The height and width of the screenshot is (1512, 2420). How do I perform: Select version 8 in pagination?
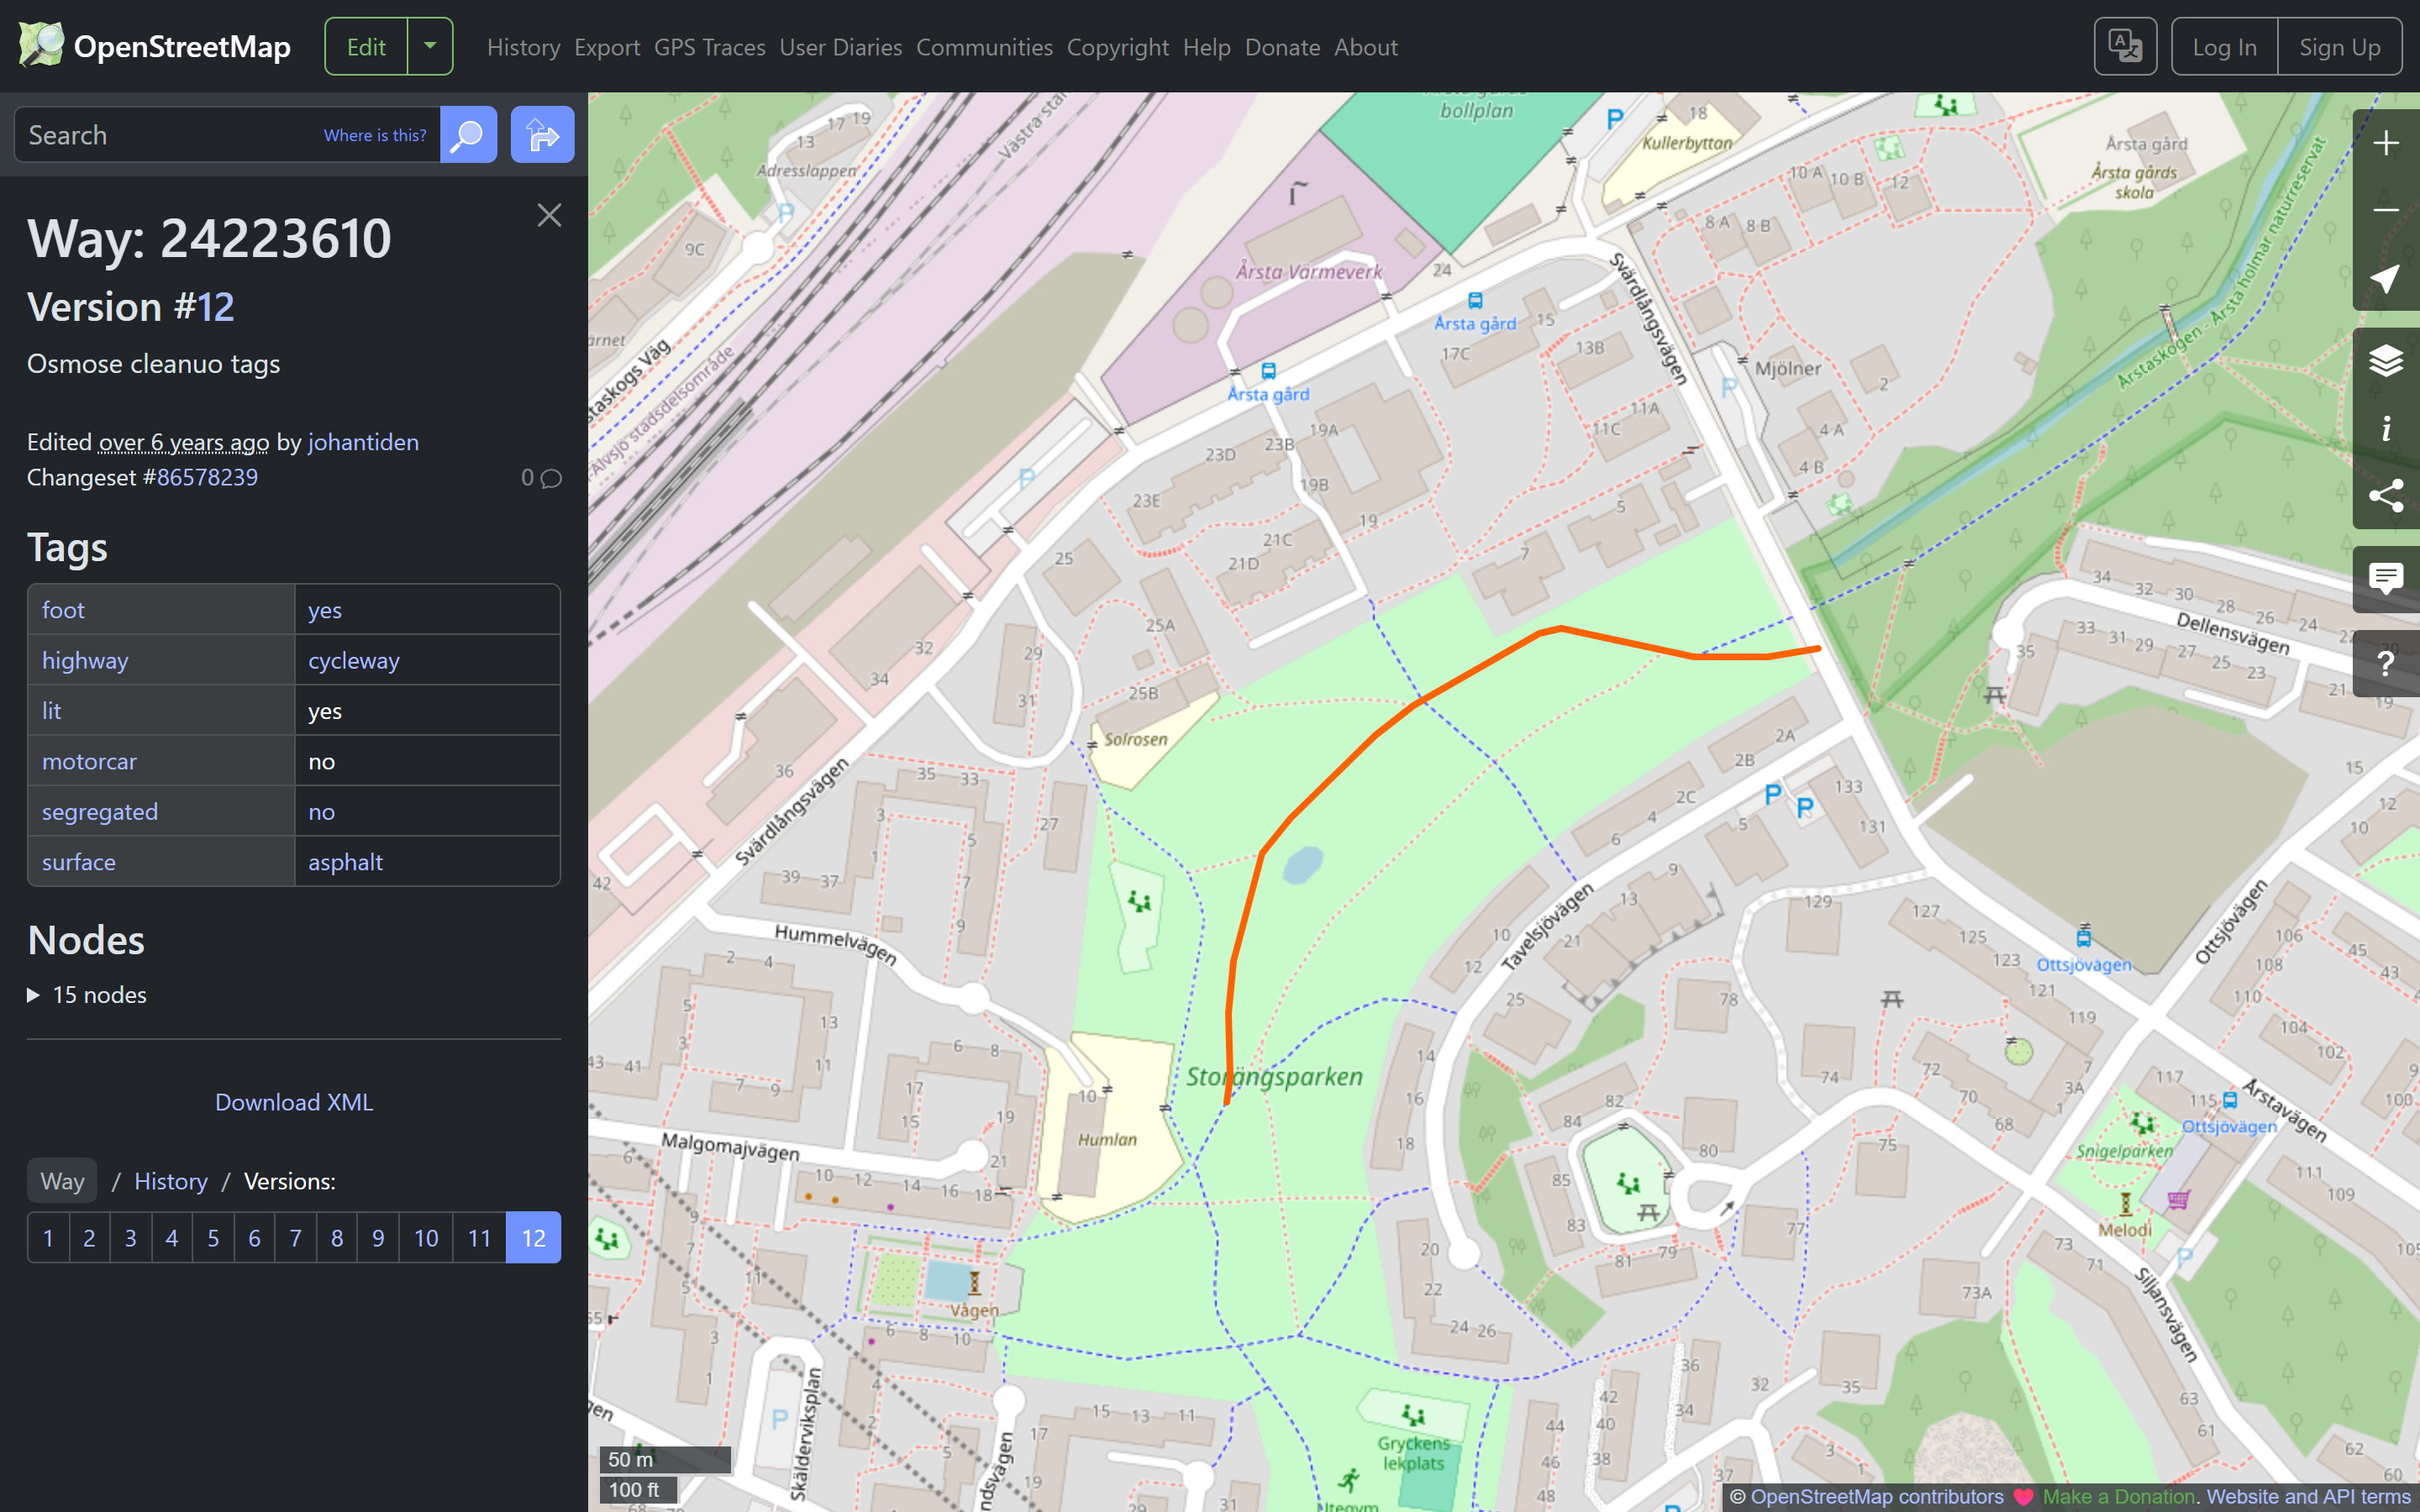pos(337,1238)
